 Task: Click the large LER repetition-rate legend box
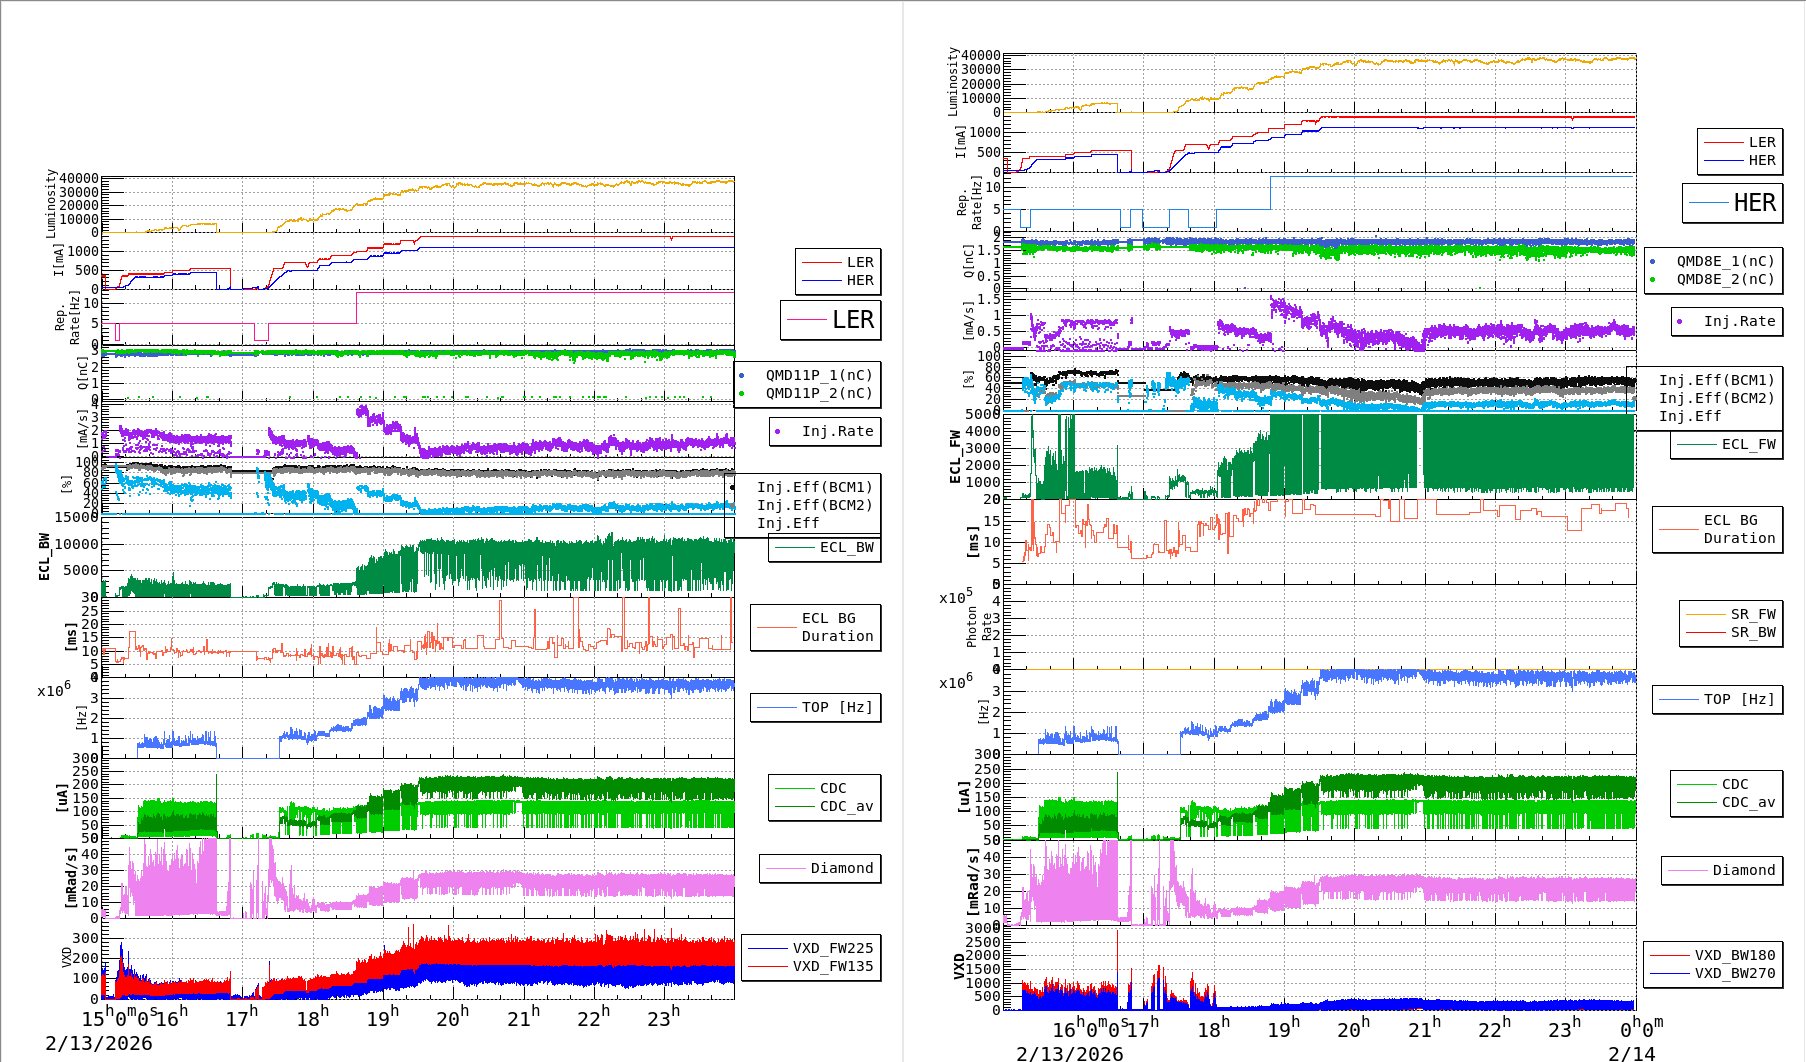click(831, 320)
